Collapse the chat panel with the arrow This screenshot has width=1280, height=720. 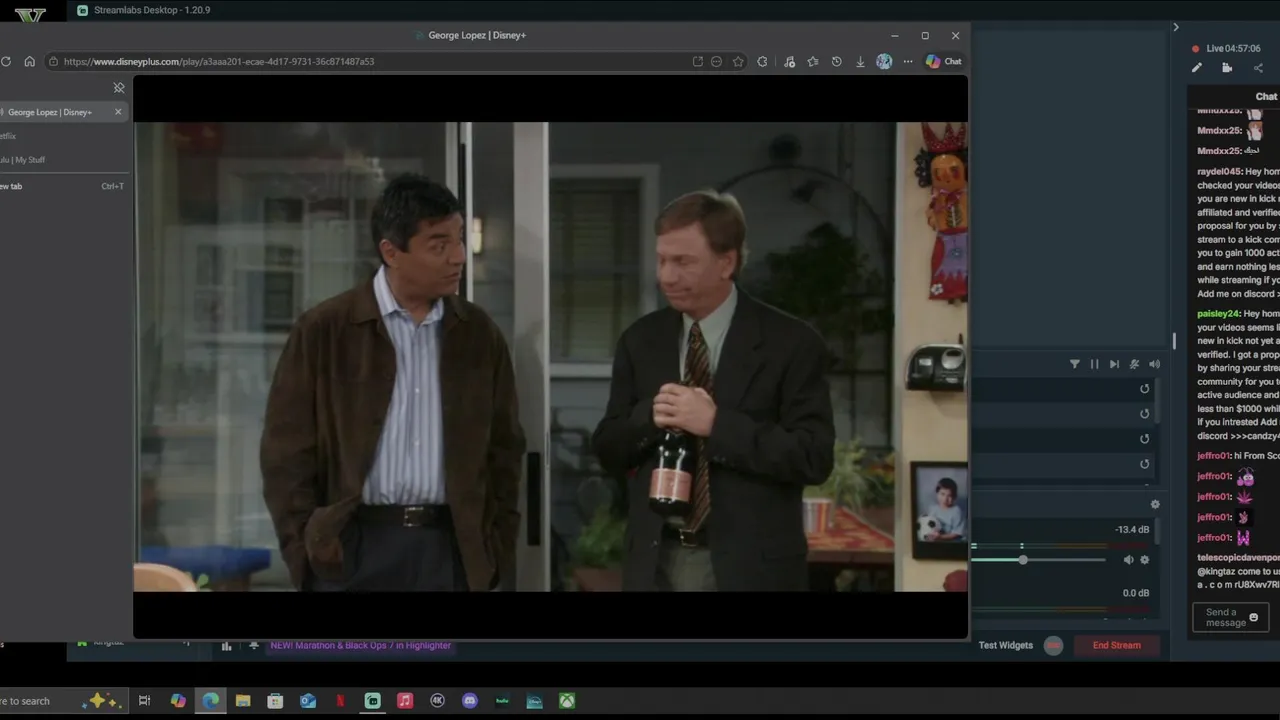coord(1176,27)
